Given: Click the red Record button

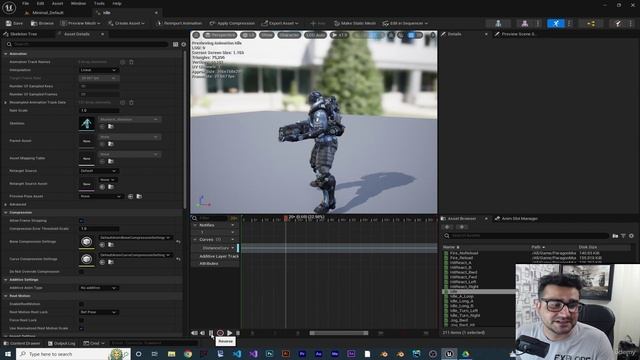Looking at the screenshot, I should [x=220, y=333].
